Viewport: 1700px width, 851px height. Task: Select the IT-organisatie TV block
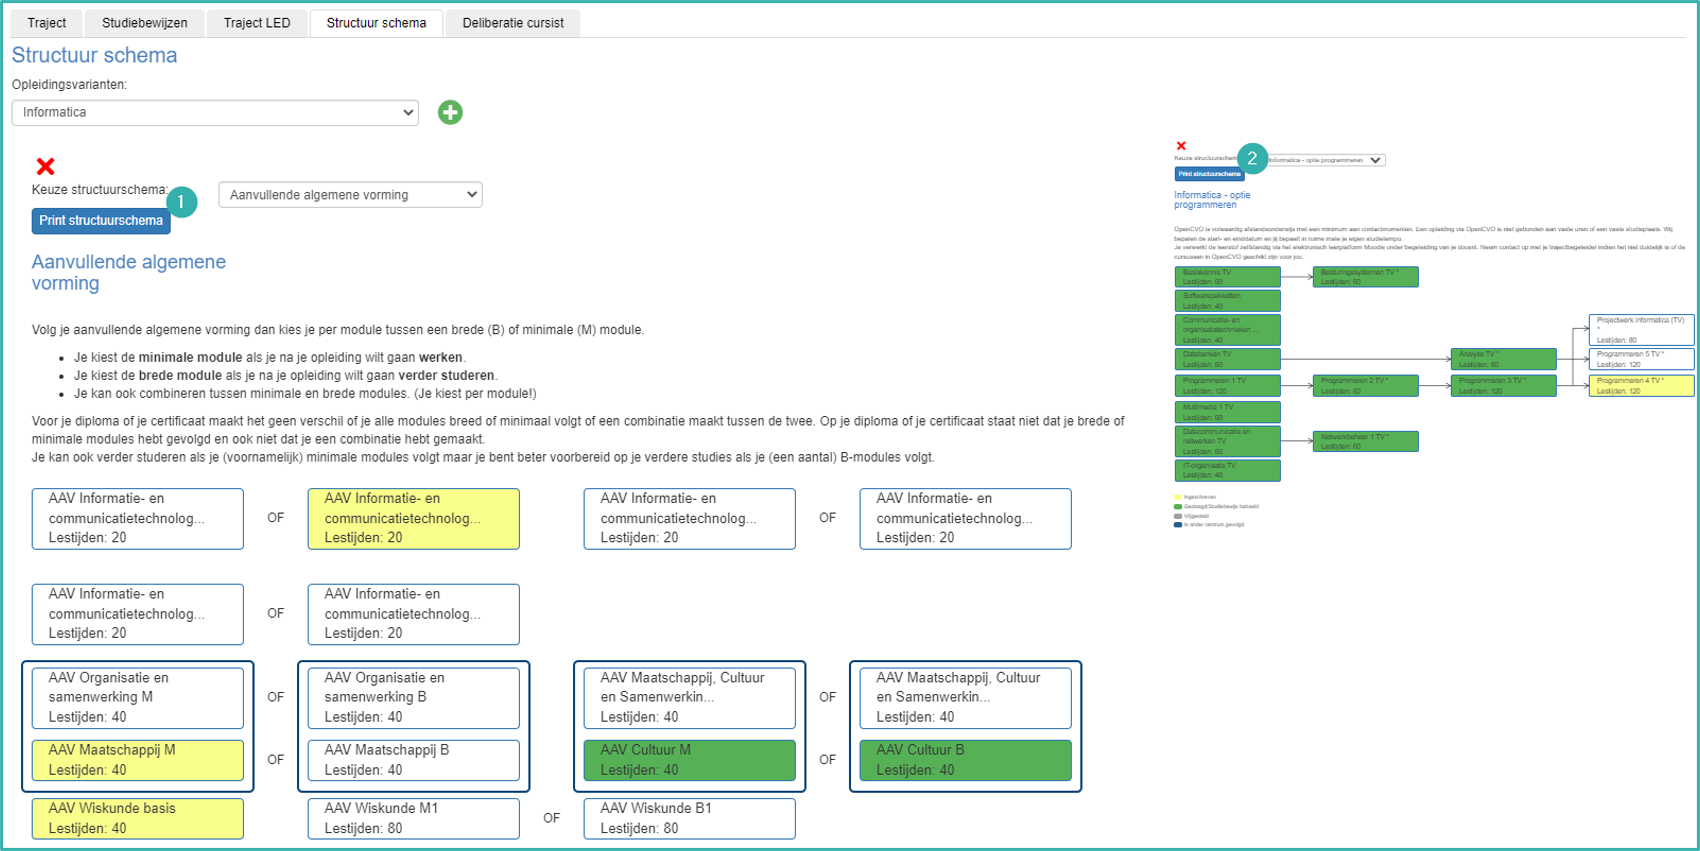[x=1227, y=470]
